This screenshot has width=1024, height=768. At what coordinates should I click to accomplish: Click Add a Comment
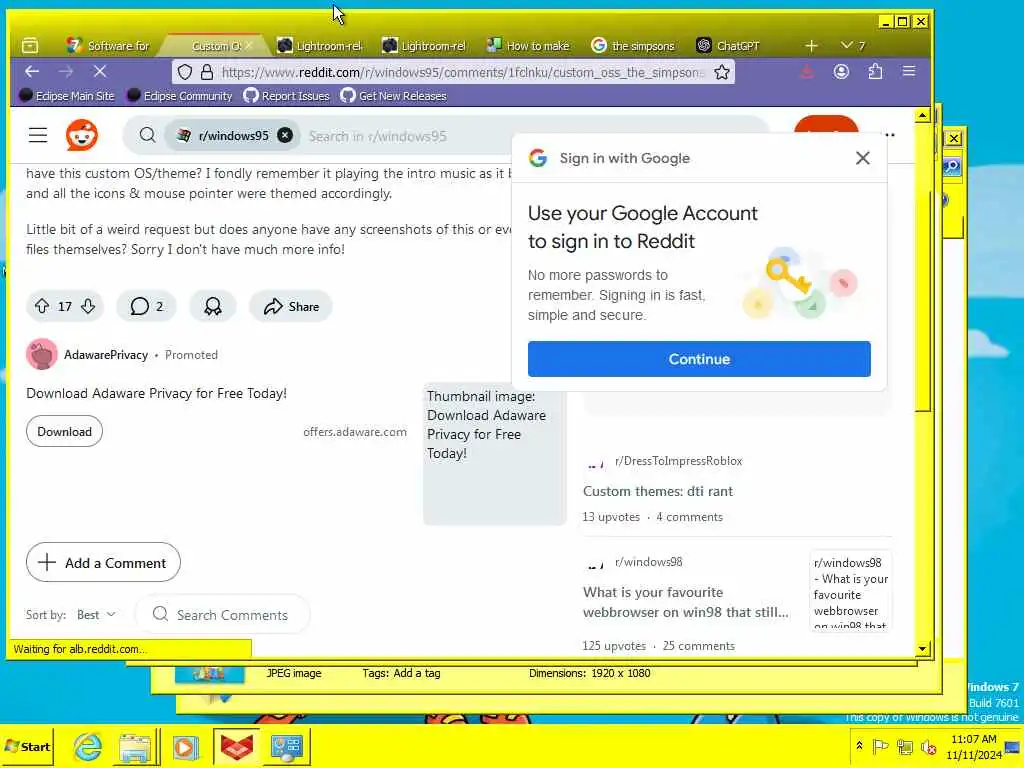click(x=103, y=562)
